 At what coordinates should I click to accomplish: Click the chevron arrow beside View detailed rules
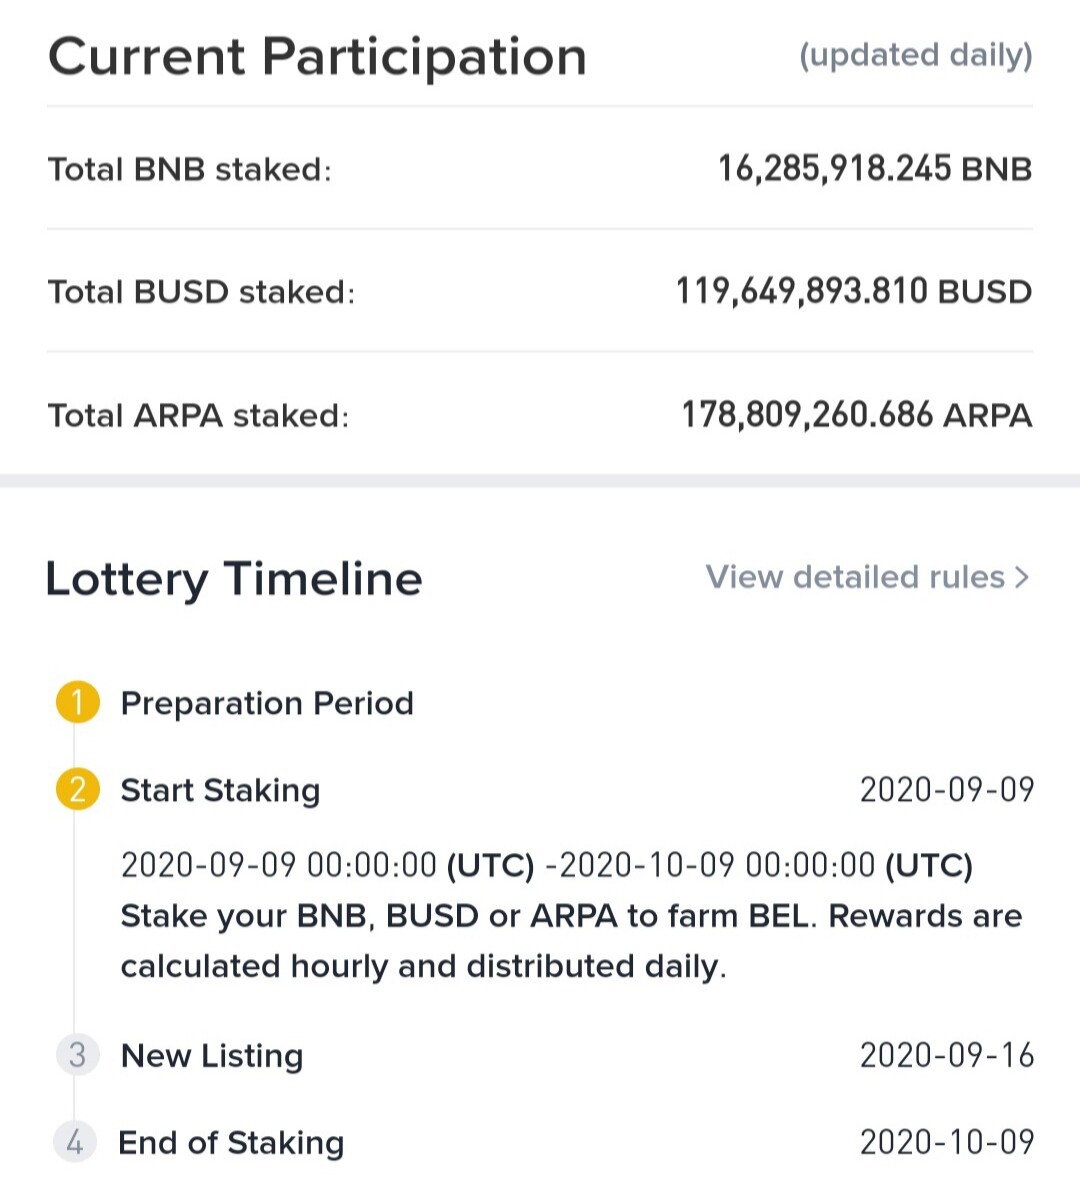pos(1021,577)
